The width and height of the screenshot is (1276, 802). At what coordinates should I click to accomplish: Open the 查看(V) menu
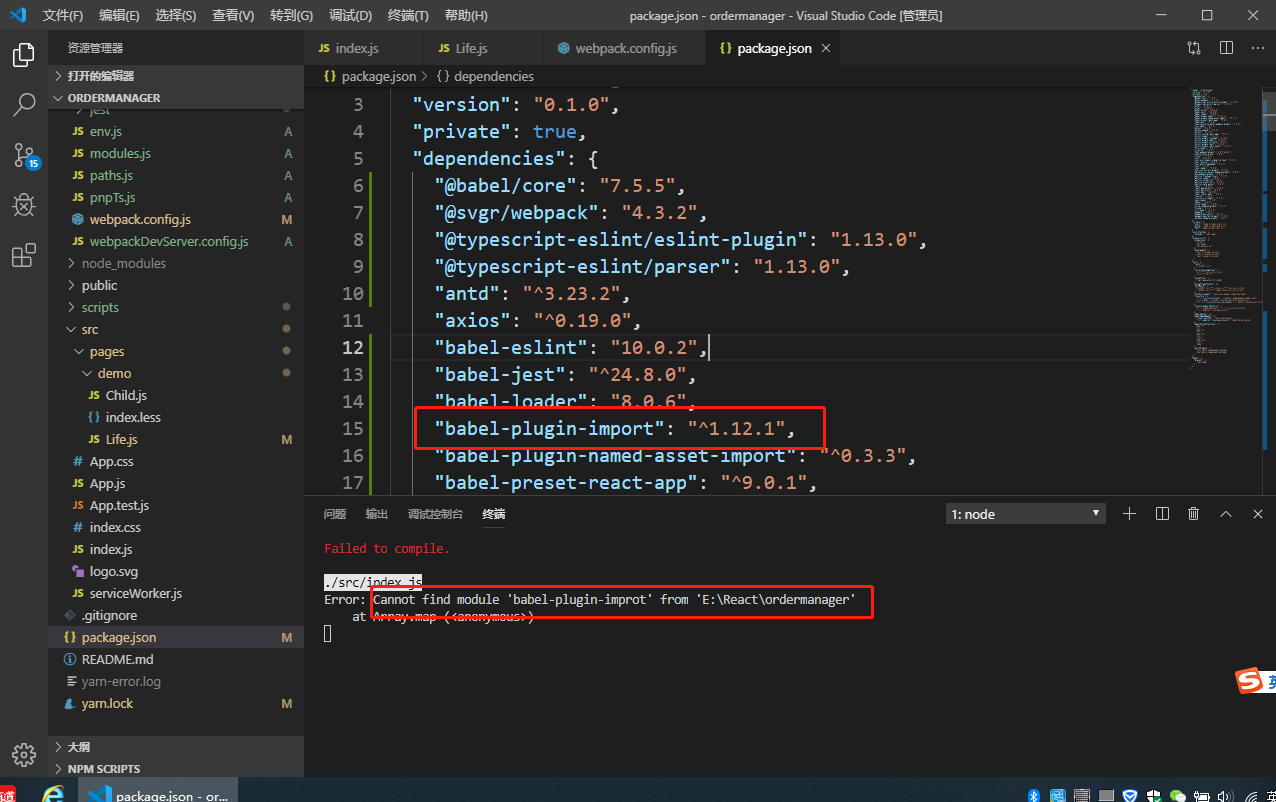pos(233,16)
